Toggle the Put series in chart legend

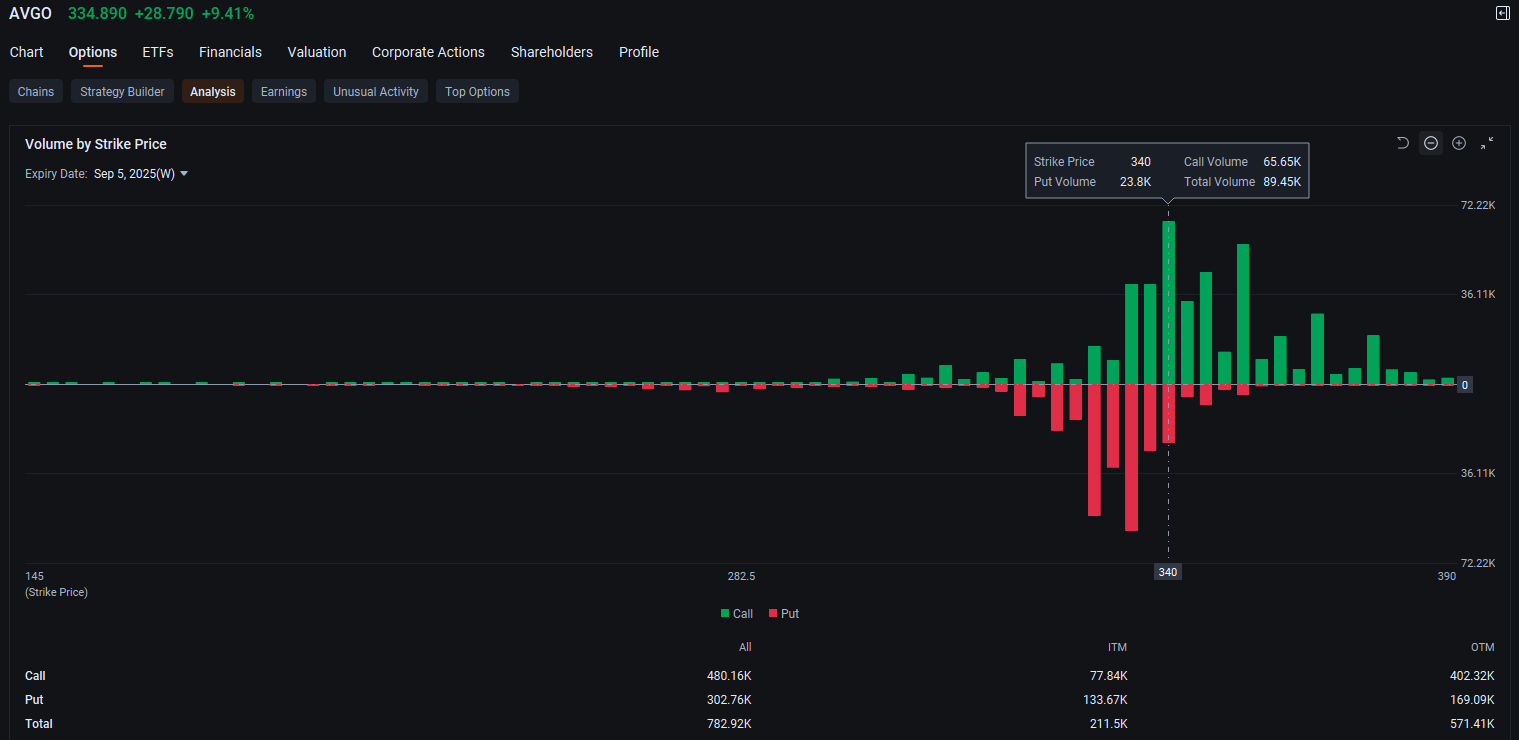click(x=784, y=614)
